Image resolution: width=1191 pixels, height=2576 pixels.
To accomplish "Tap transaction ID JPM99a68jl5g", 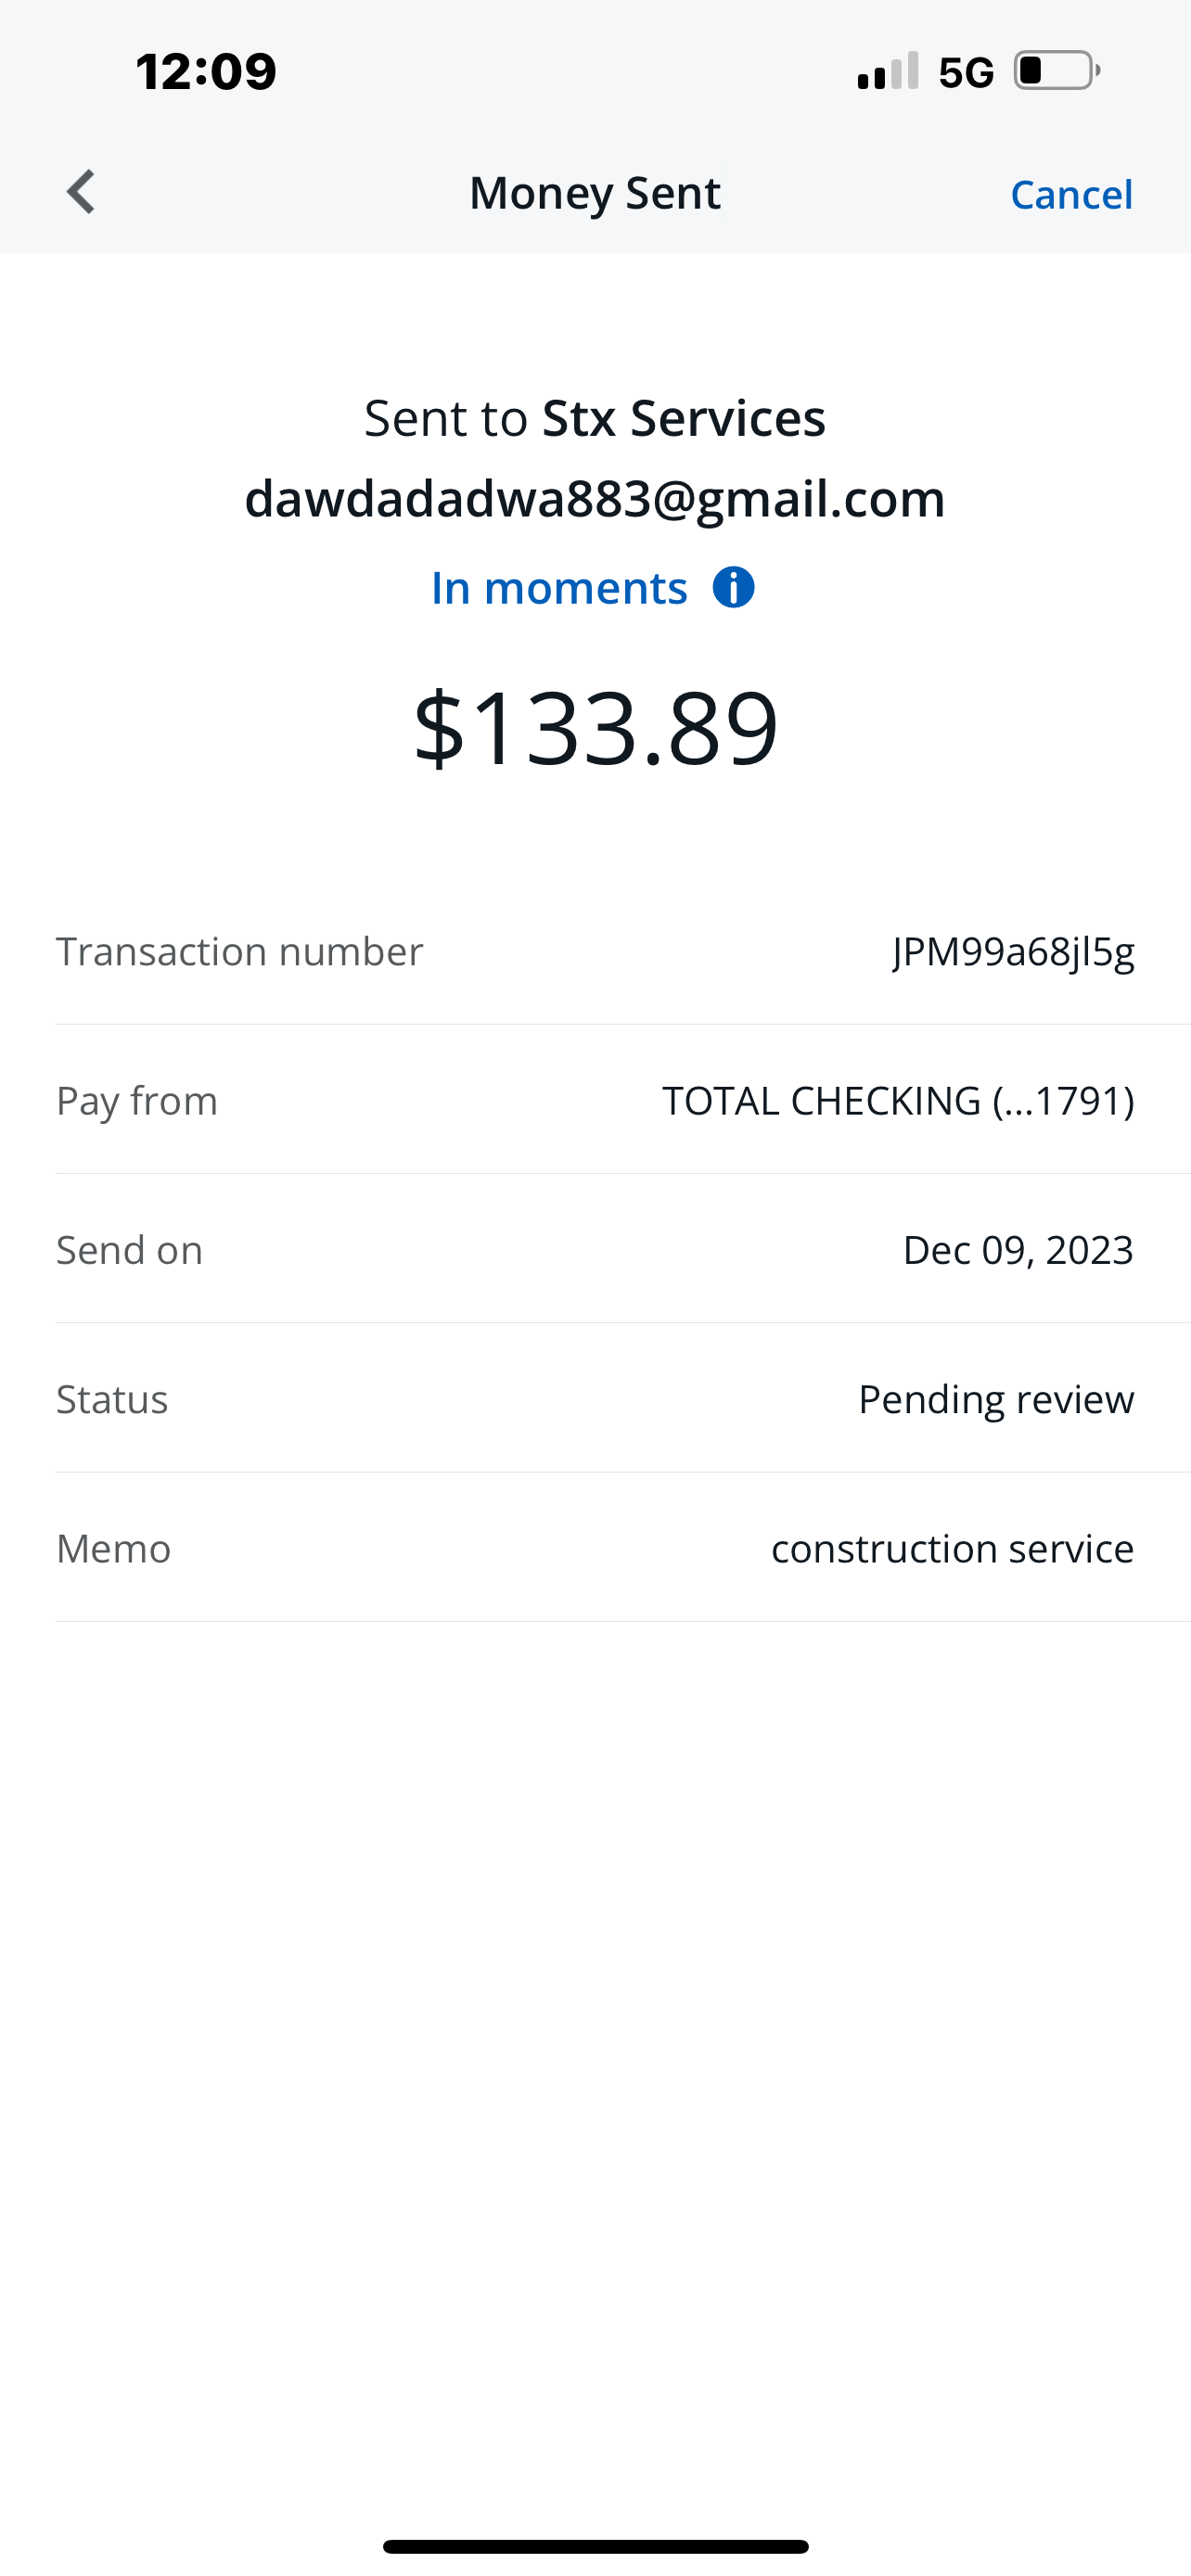I will click(1013, 951).
